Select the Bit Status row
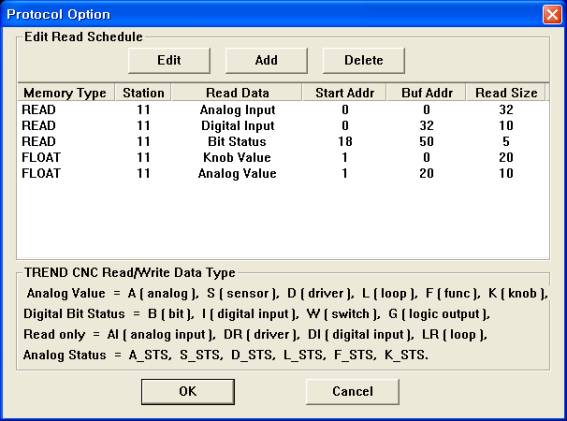 coord(283,141)
